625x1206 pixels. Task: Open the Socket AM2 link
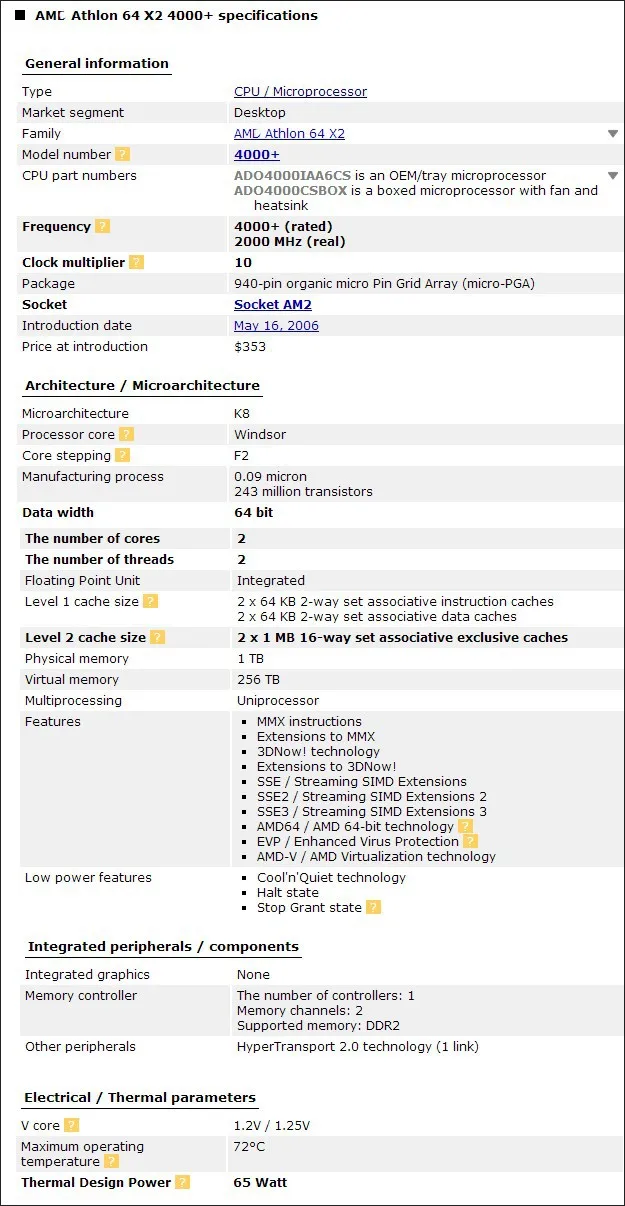click(x=273, y=304)
